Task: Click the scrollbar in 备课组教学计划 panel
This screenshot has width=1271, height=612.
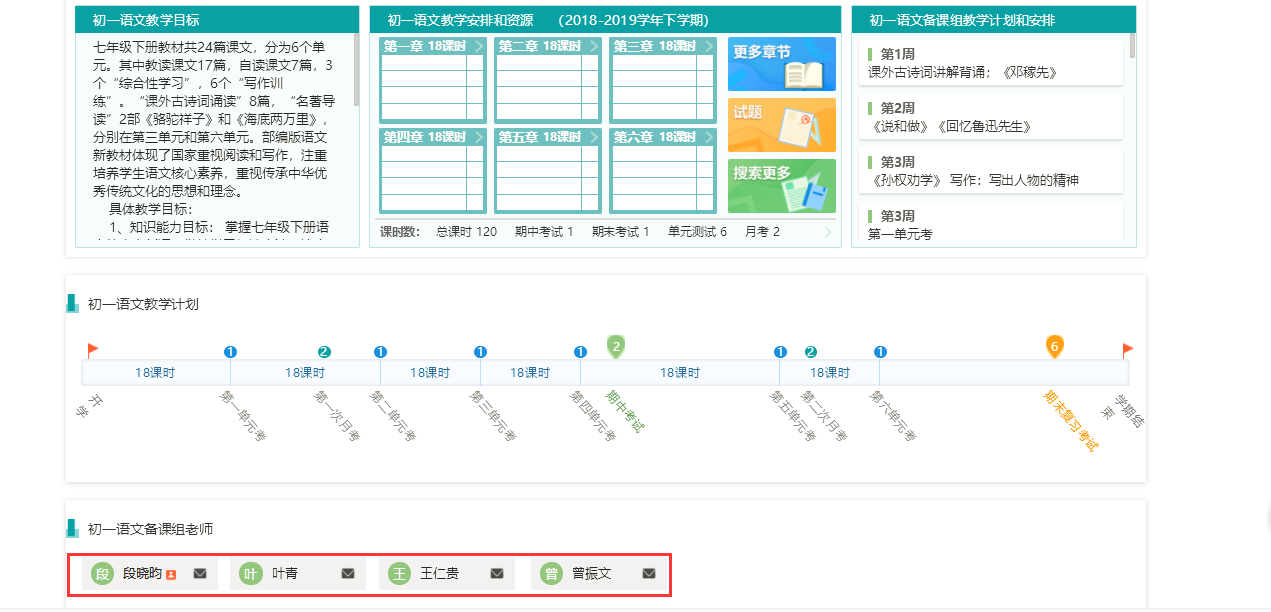Action: pos(1133,45)
